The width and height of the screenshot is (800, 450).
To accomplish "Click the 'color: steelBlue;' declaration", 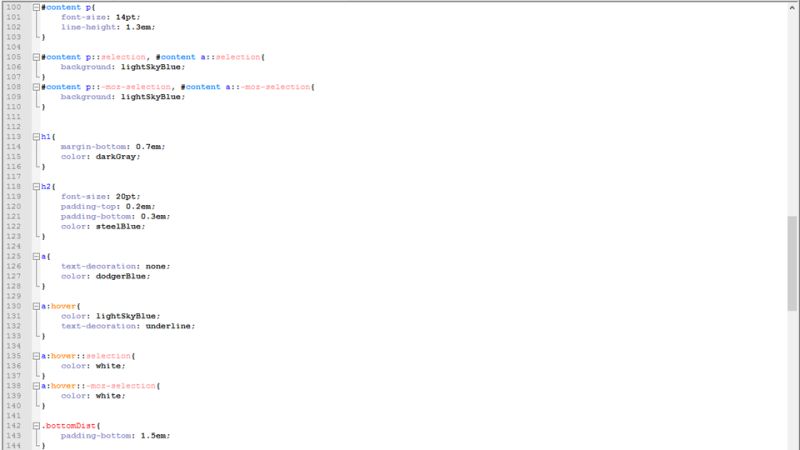I will 103,227.
